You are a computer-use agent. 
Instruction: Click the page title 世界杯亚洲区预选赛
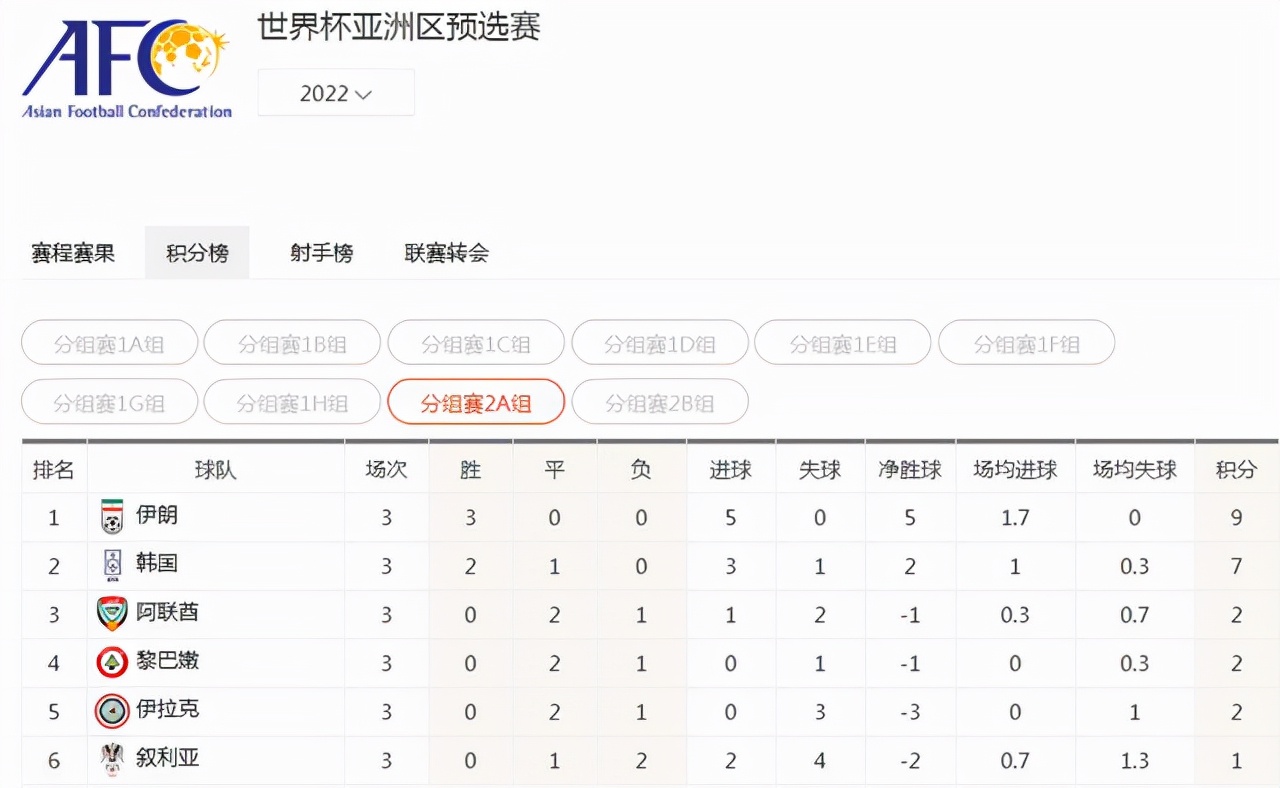(399, 27)
